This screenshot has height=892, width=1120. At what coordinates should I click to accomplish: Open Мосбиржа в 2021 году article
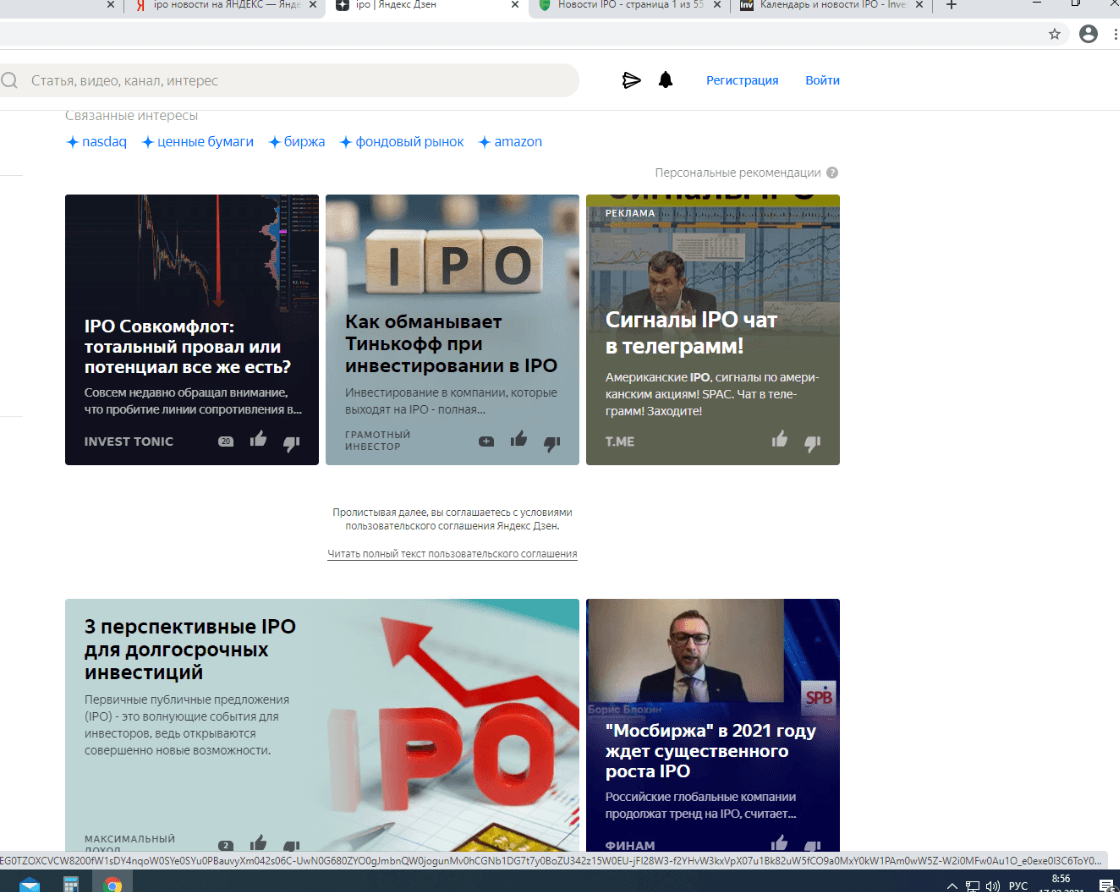point(713,725)
